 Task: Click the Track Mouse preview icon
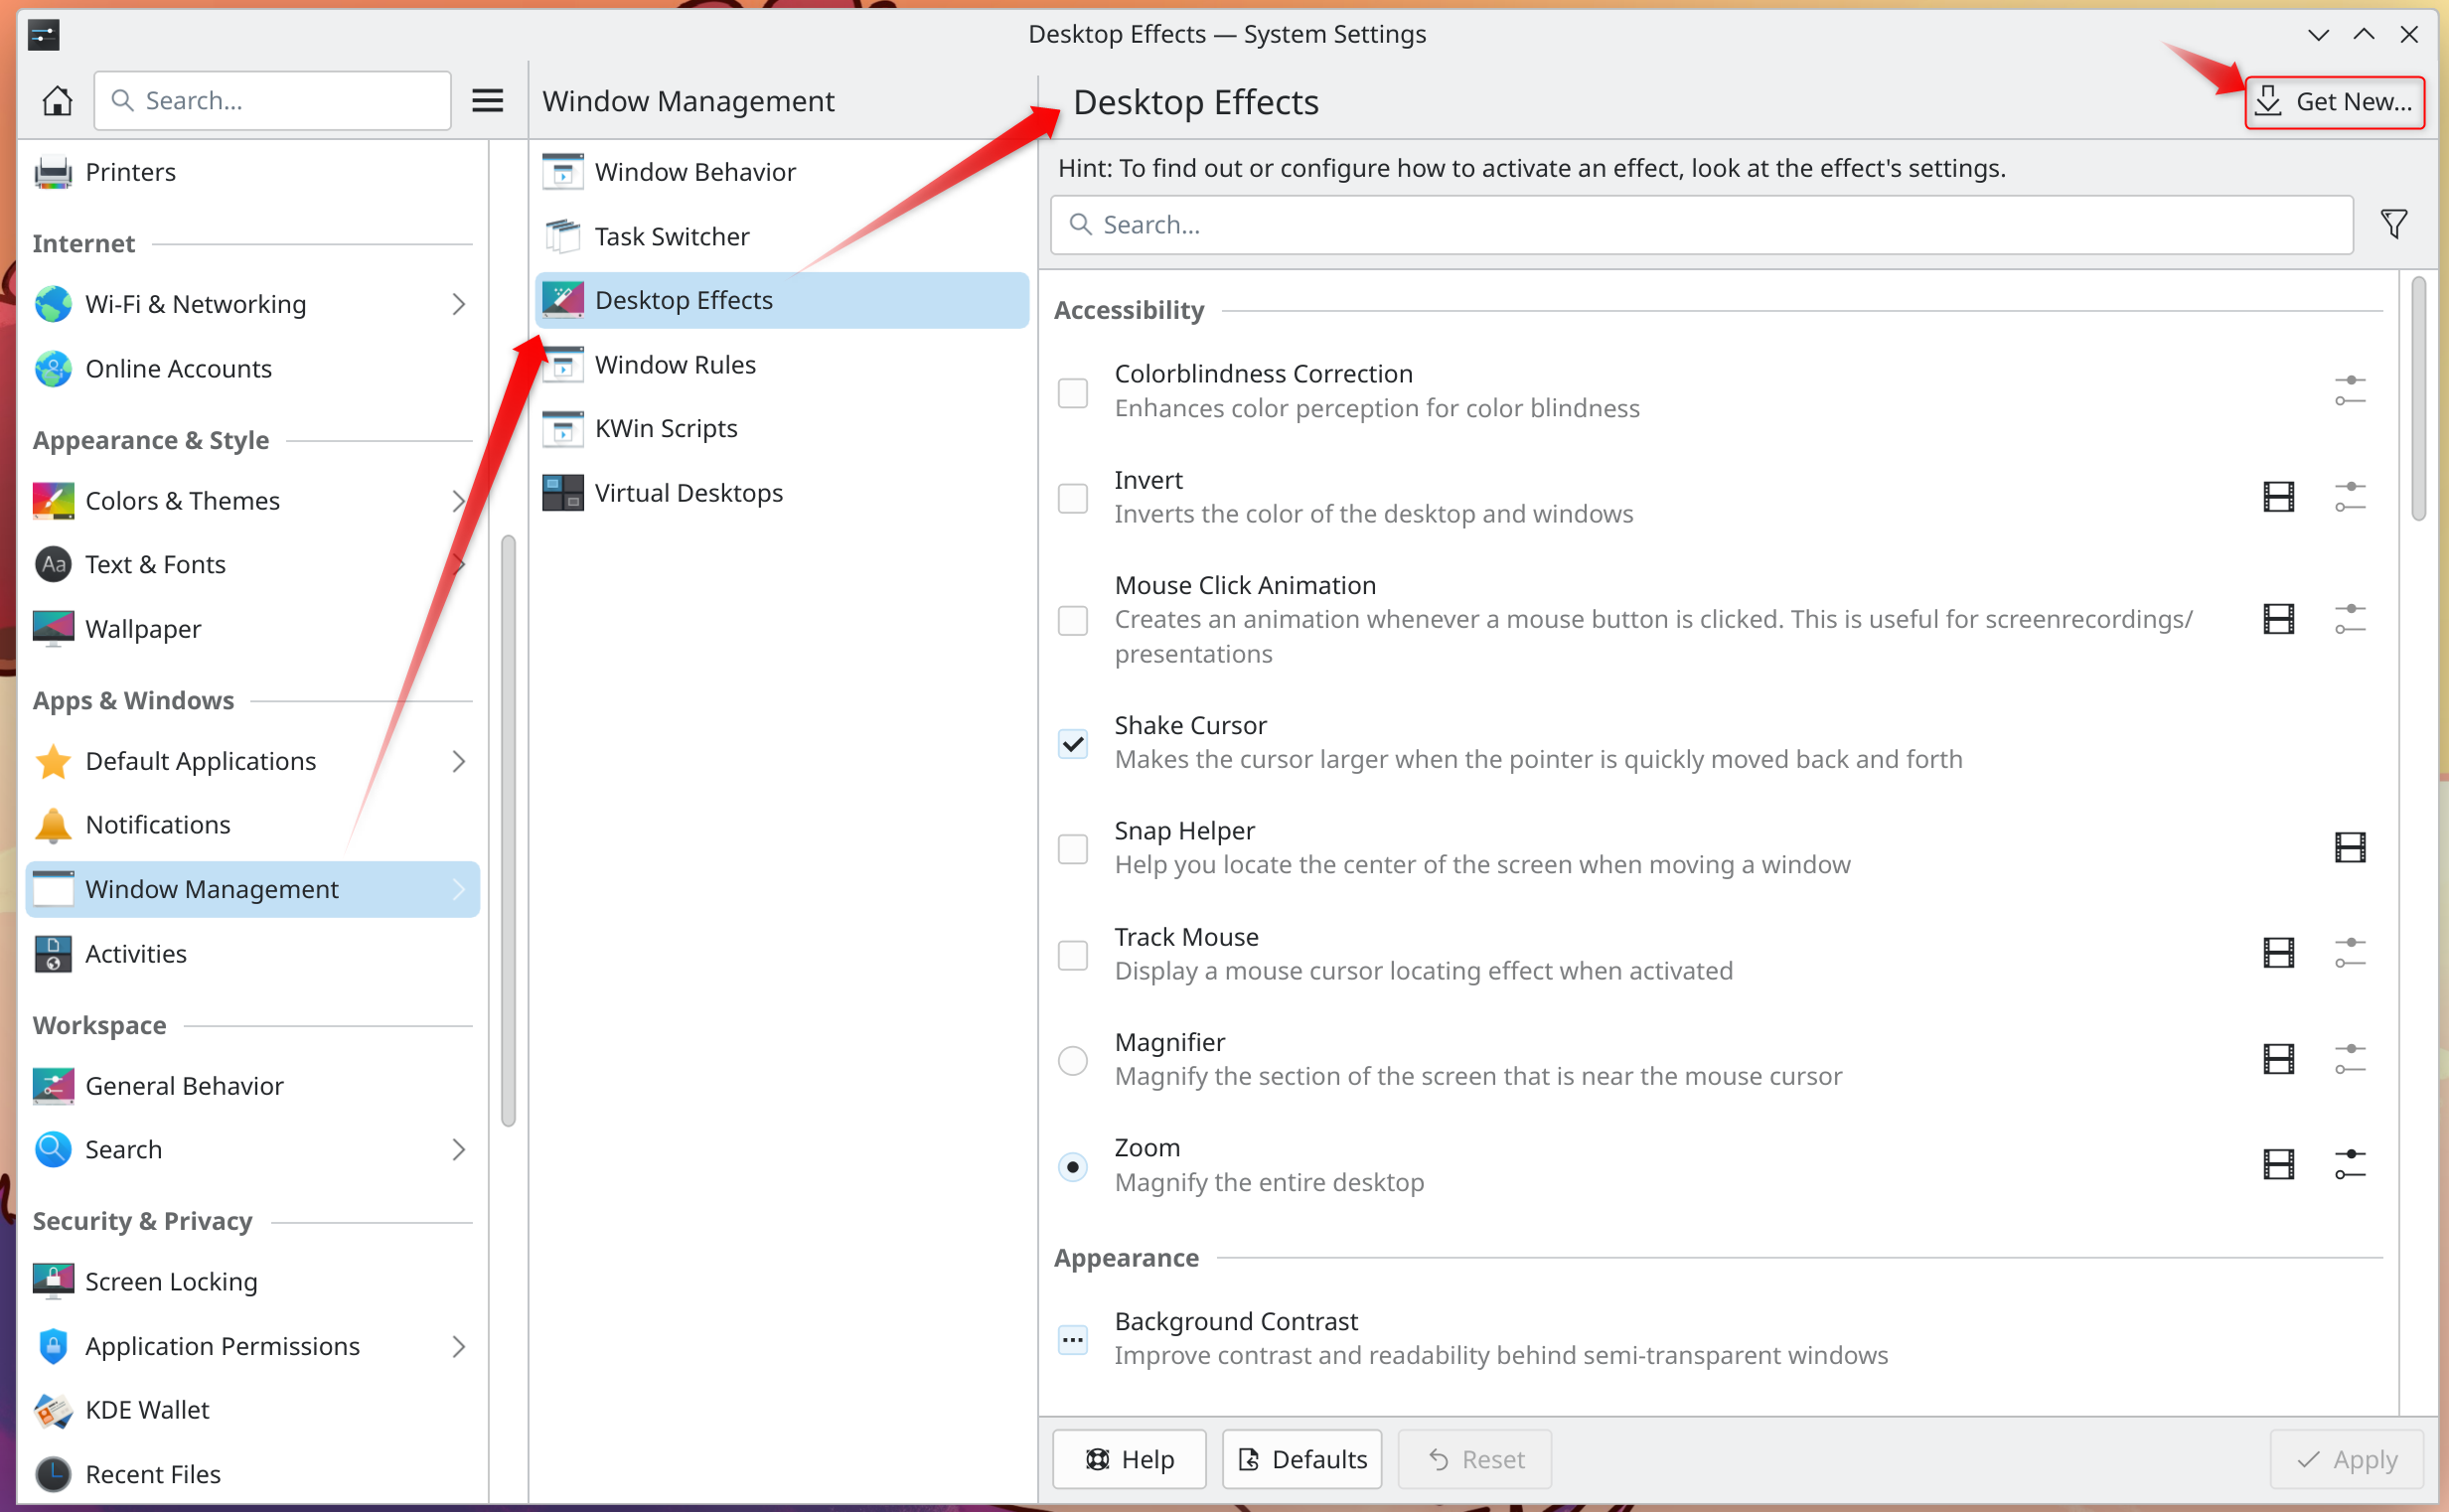coord(2279,951)
